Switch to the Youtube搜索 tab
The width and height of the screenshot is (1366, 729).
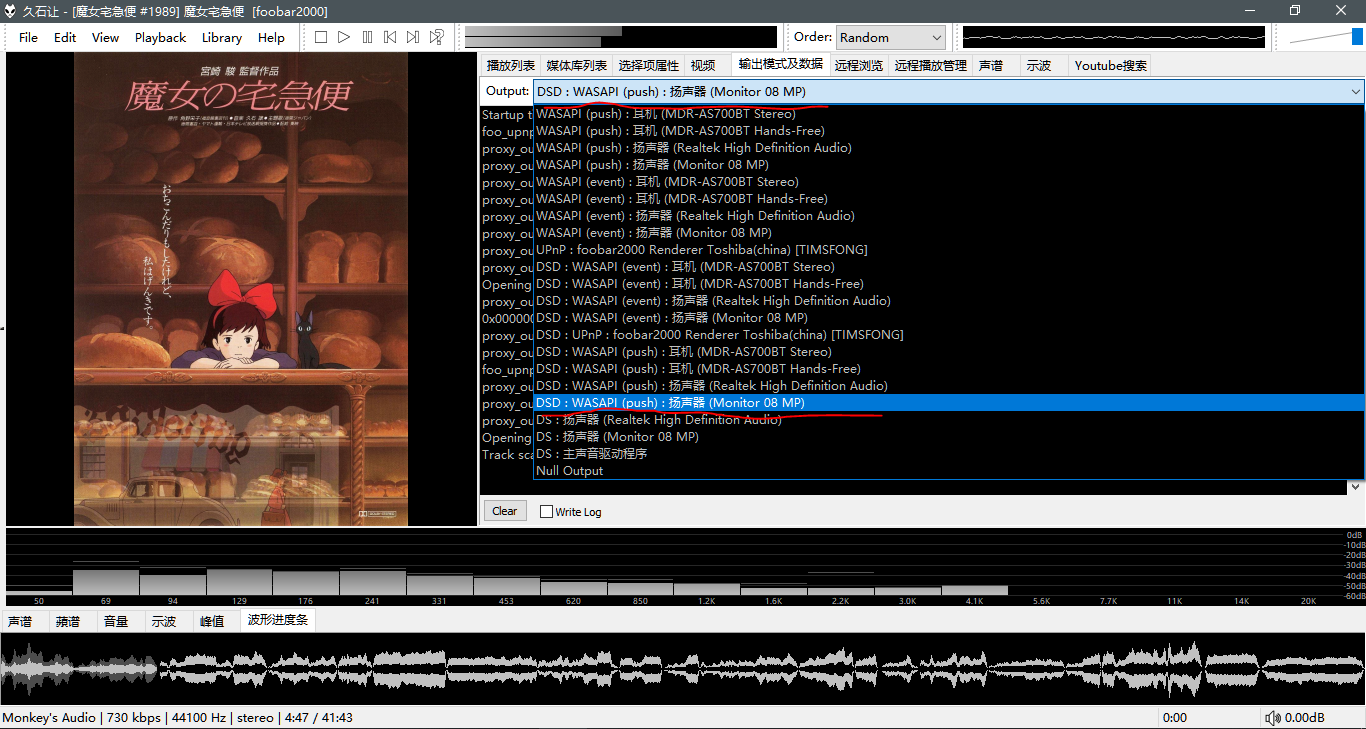tap(1110, 65)
